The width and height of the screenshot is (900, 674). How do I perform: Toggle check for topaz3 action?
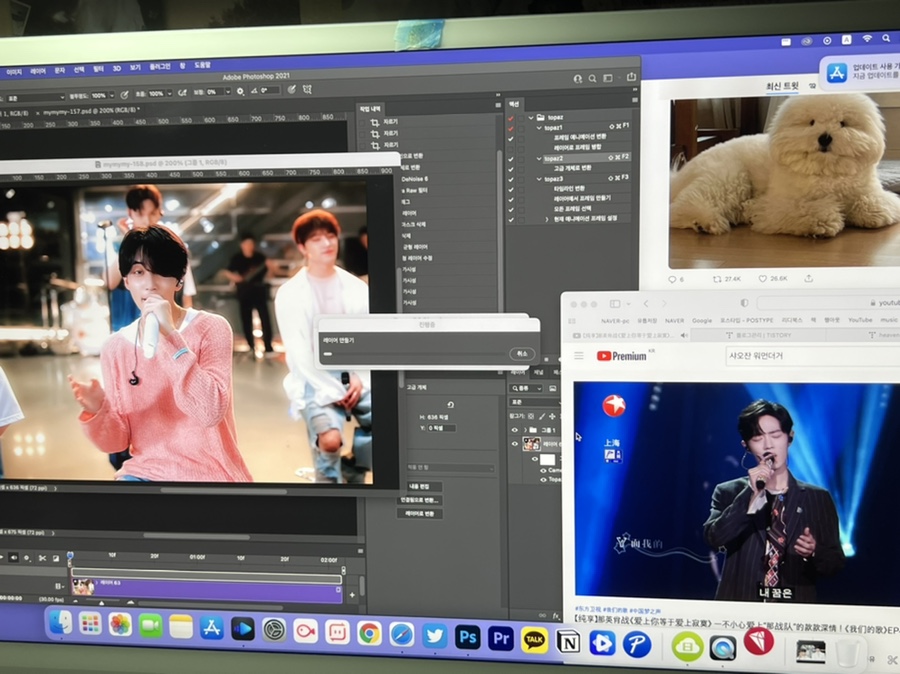(x=510, y=180)
